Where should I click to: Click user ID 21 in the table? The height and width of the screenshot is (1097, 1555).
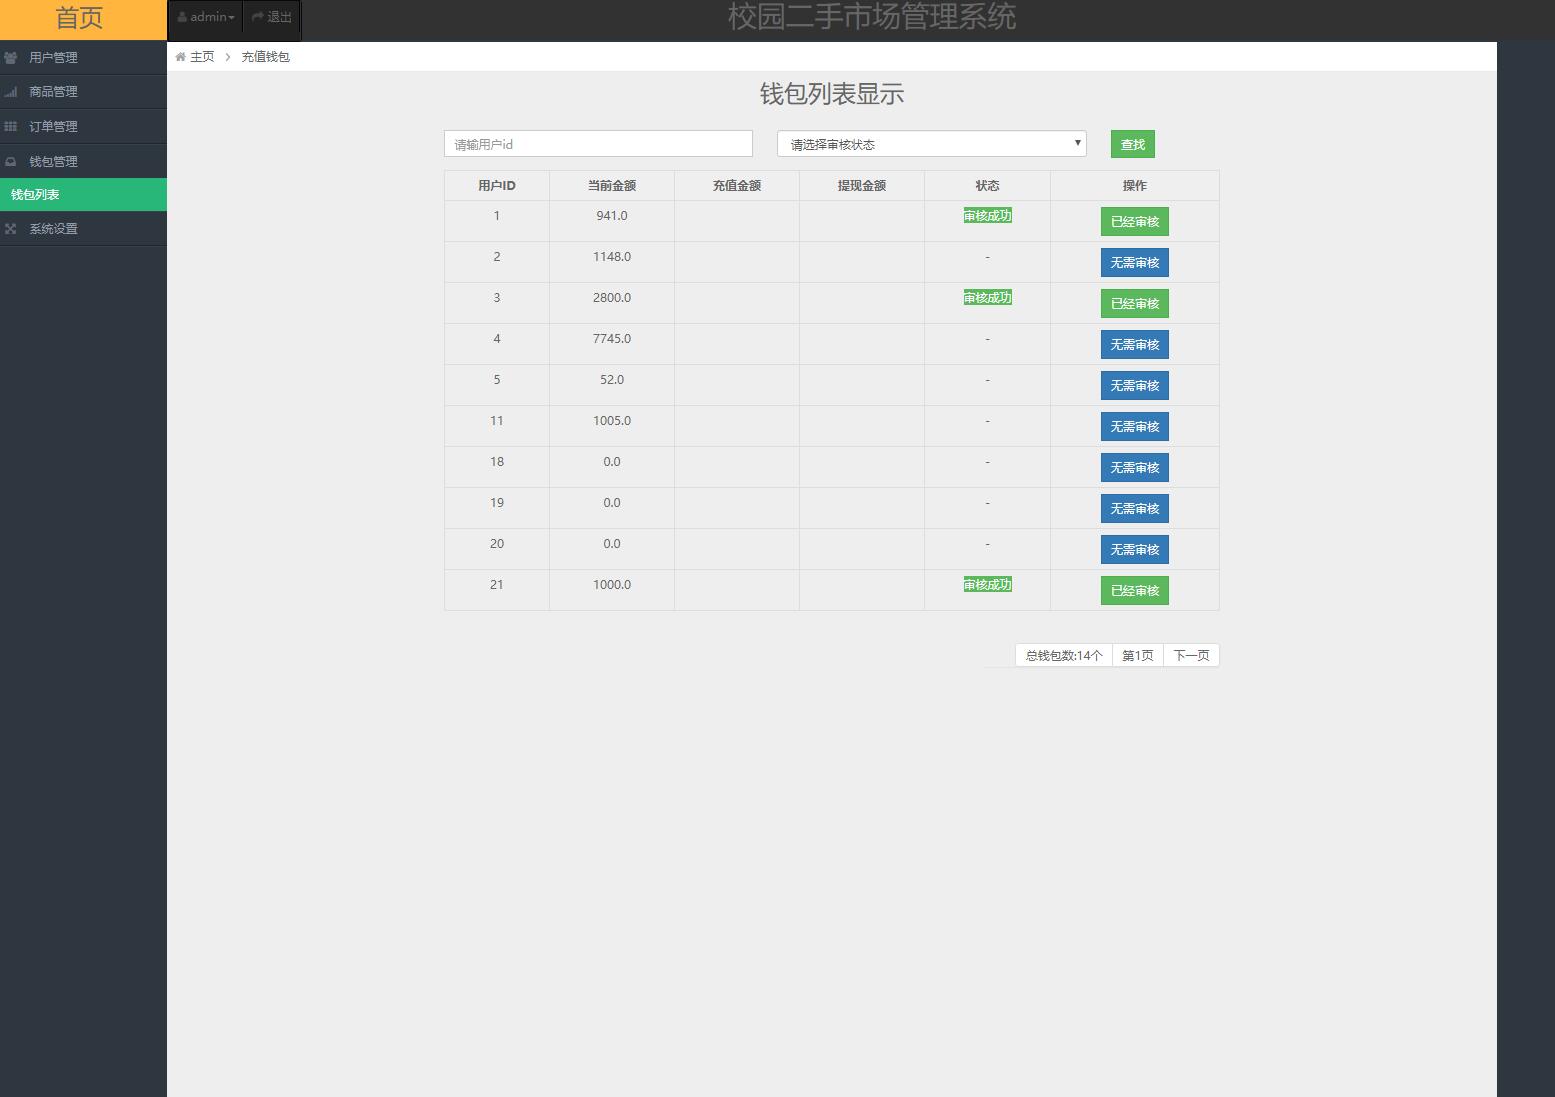[x=497, y=585]
